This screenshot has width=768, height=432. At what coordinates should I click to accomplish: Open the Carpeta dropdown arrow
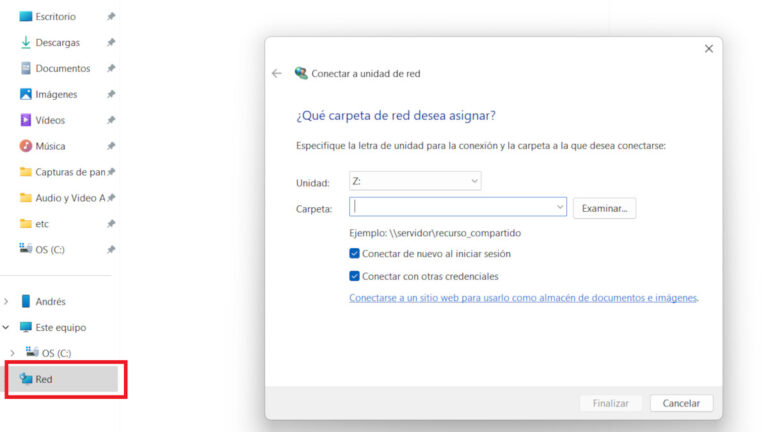coord(559,207)
